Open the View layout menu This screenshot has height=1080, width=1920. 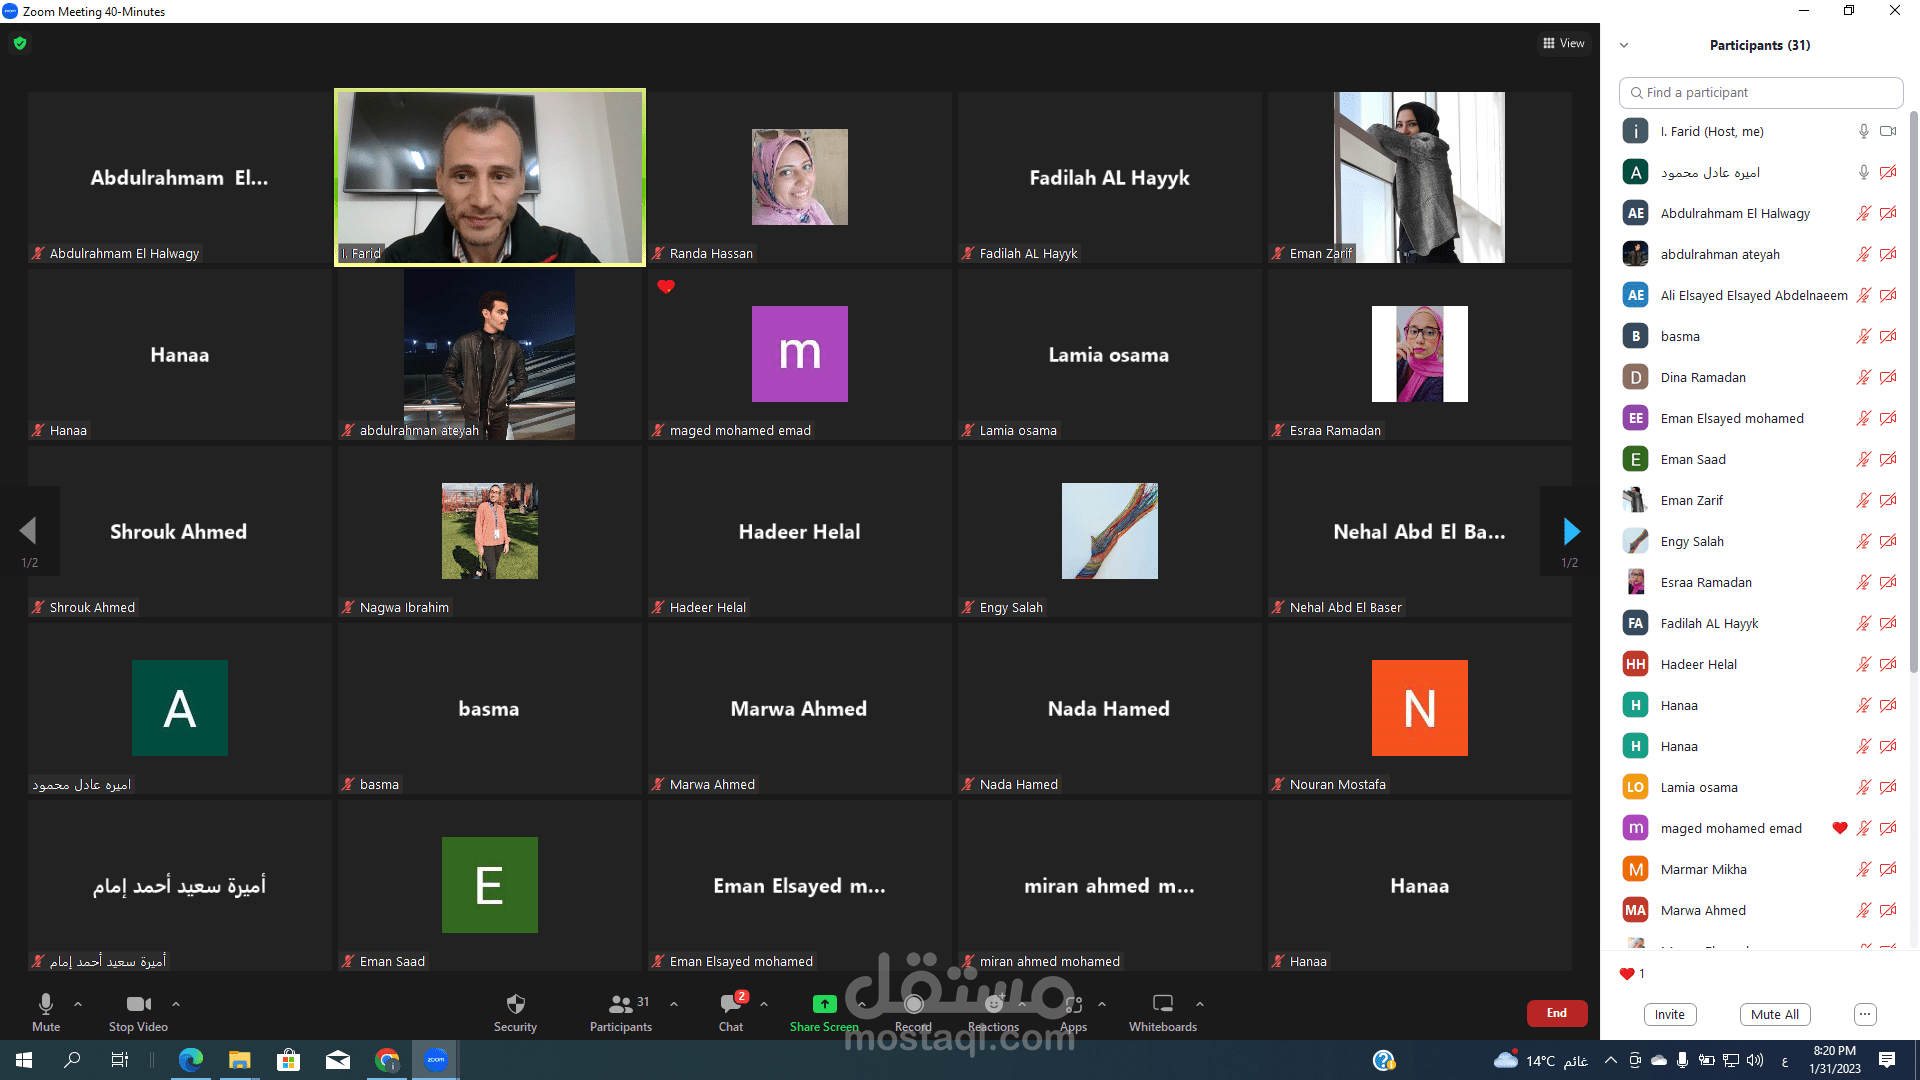(x=1564, y=43)
